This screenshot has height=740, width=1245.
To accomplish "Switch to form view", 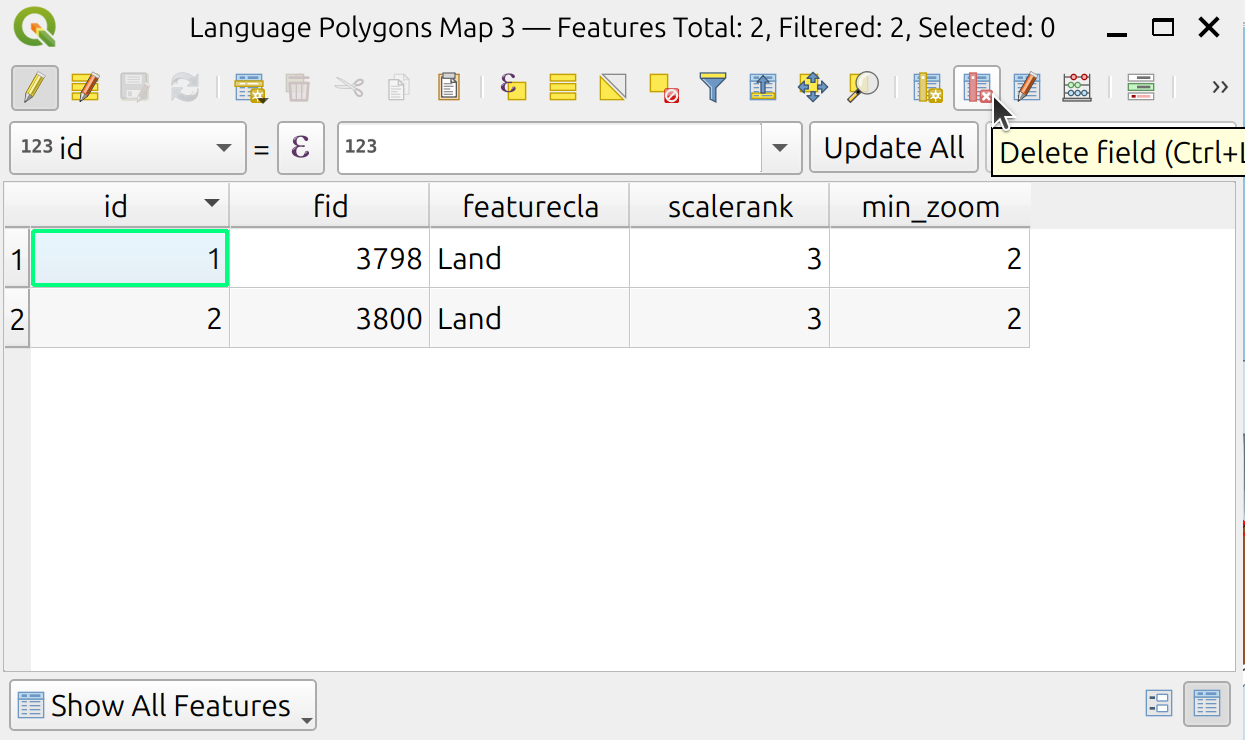I will click(x=1158, y=704).
